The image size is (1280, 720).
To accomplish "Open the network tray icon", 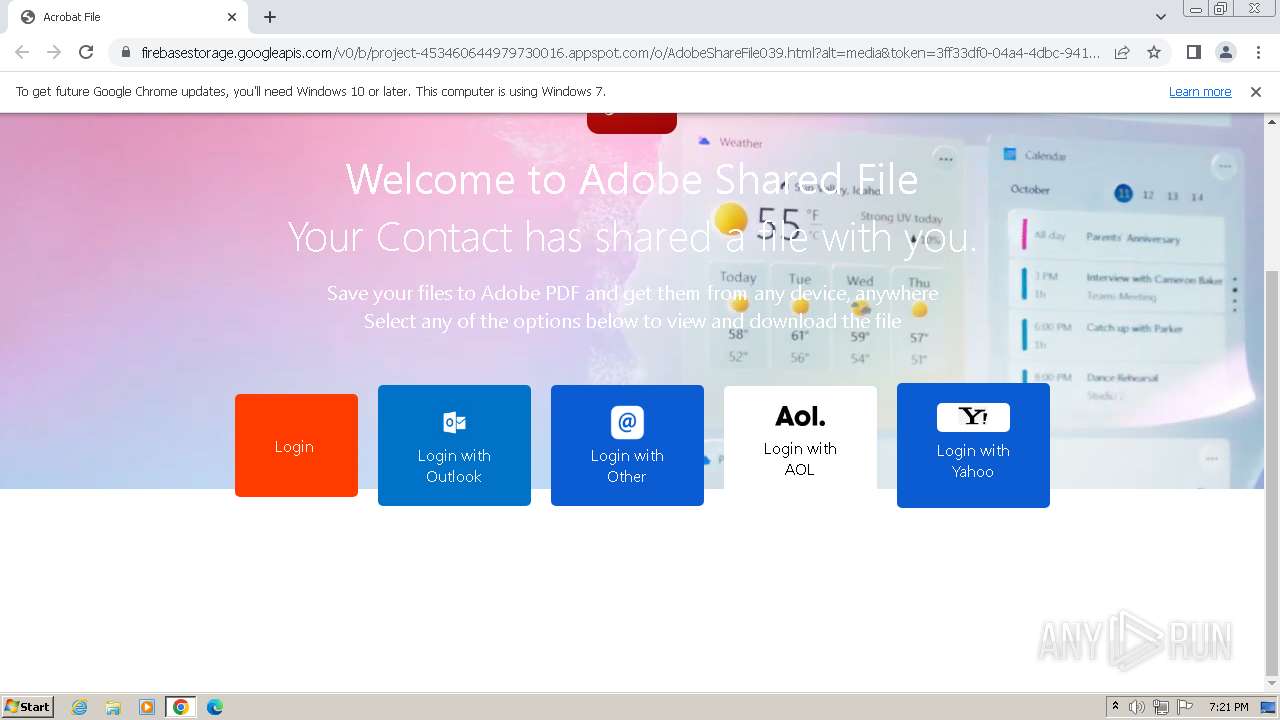I will click(x=1160, y=707).
